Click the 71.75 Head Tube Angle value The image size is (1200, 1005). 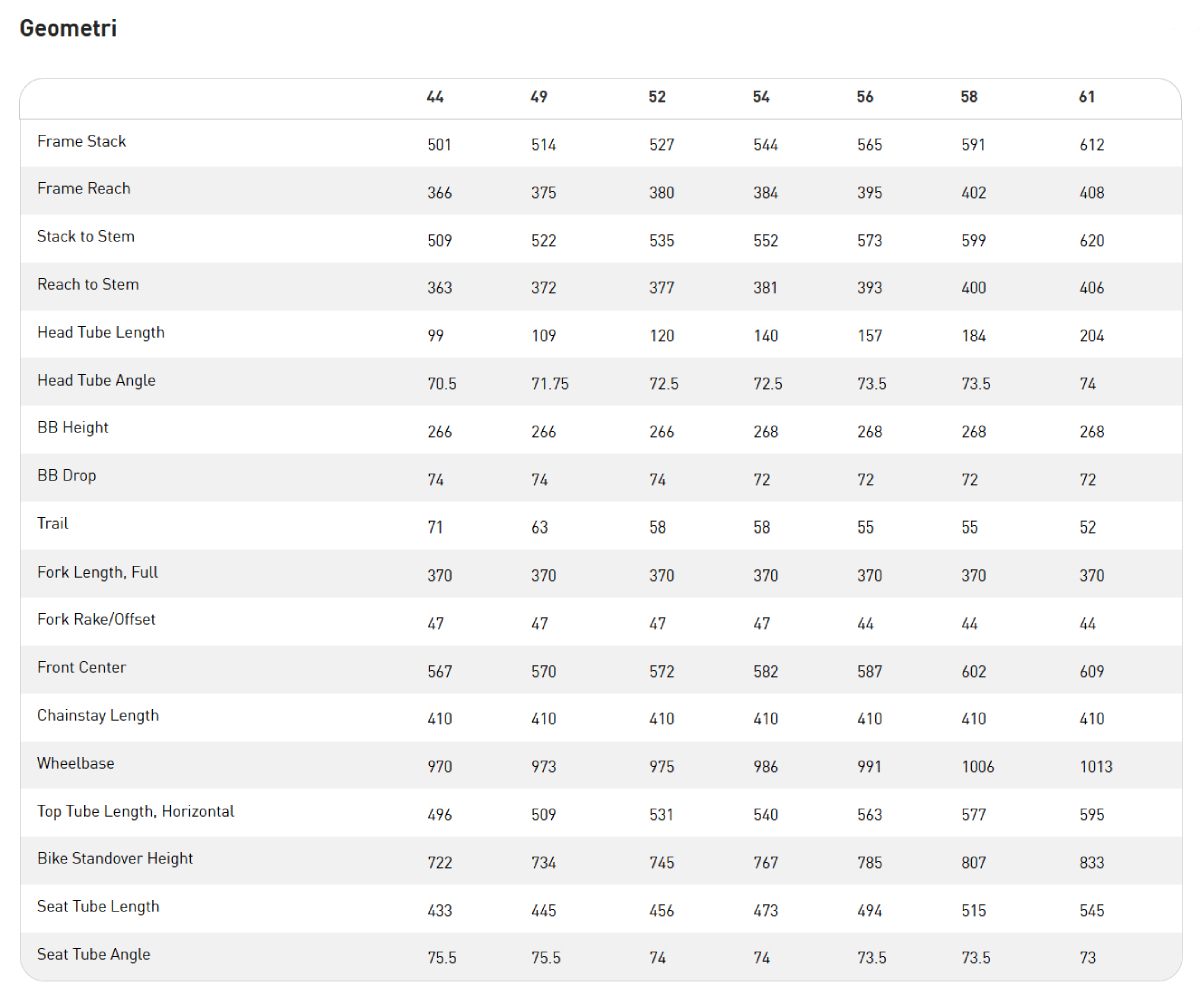point(550,384)
